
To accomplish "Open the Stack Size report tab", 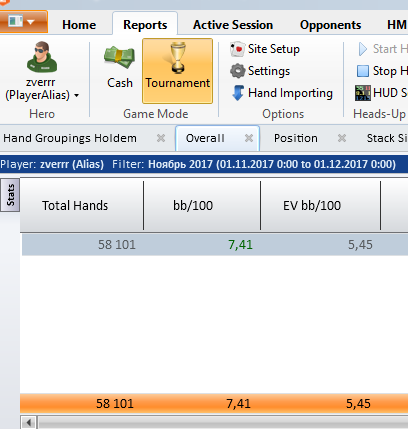I will coord(387,138).
